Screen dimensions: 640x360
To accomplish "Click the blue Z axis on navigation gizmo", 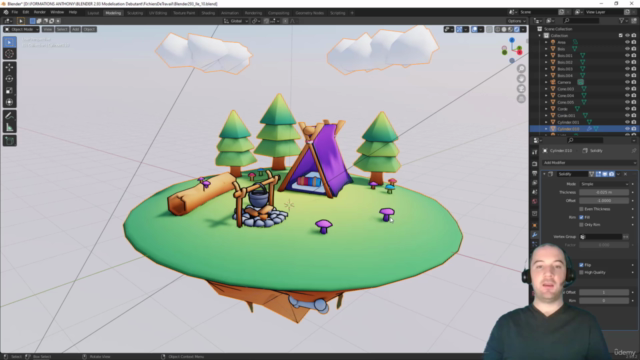I will (512, 40).
